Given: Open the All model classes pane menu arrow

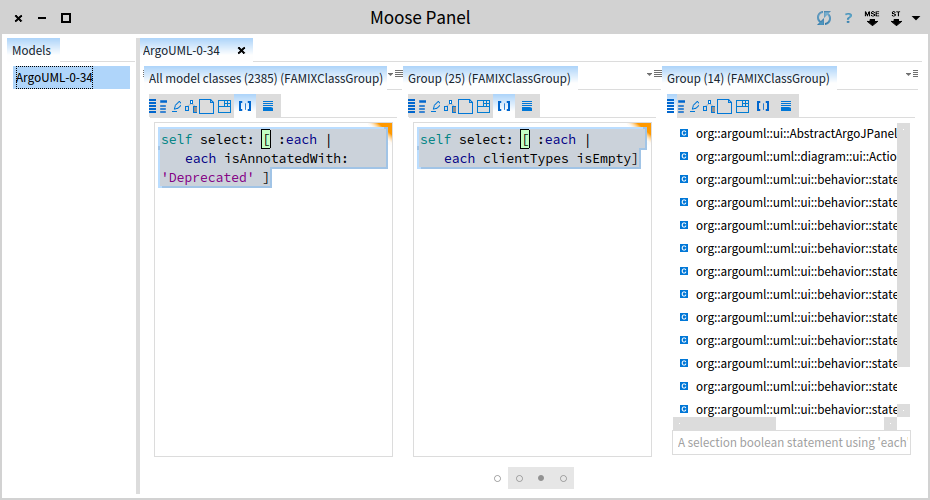Looking at the screenshot, I should [392, 74].
